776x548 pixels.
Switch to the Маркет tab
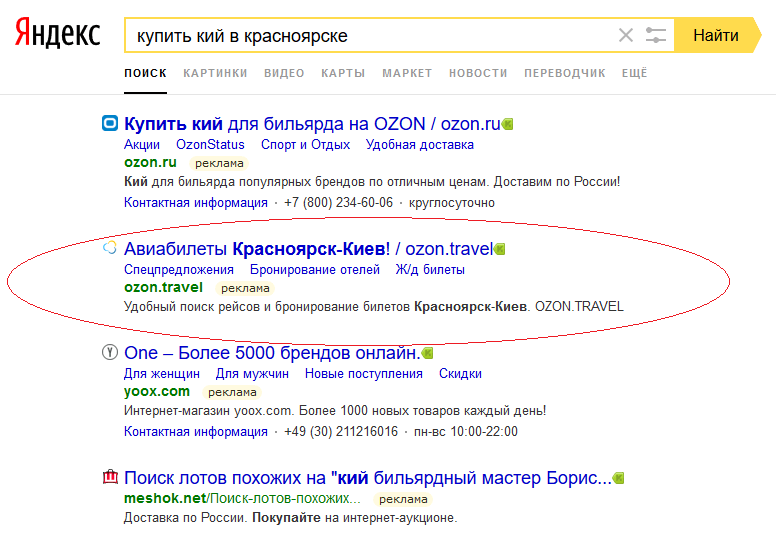(x=407, y=73)
